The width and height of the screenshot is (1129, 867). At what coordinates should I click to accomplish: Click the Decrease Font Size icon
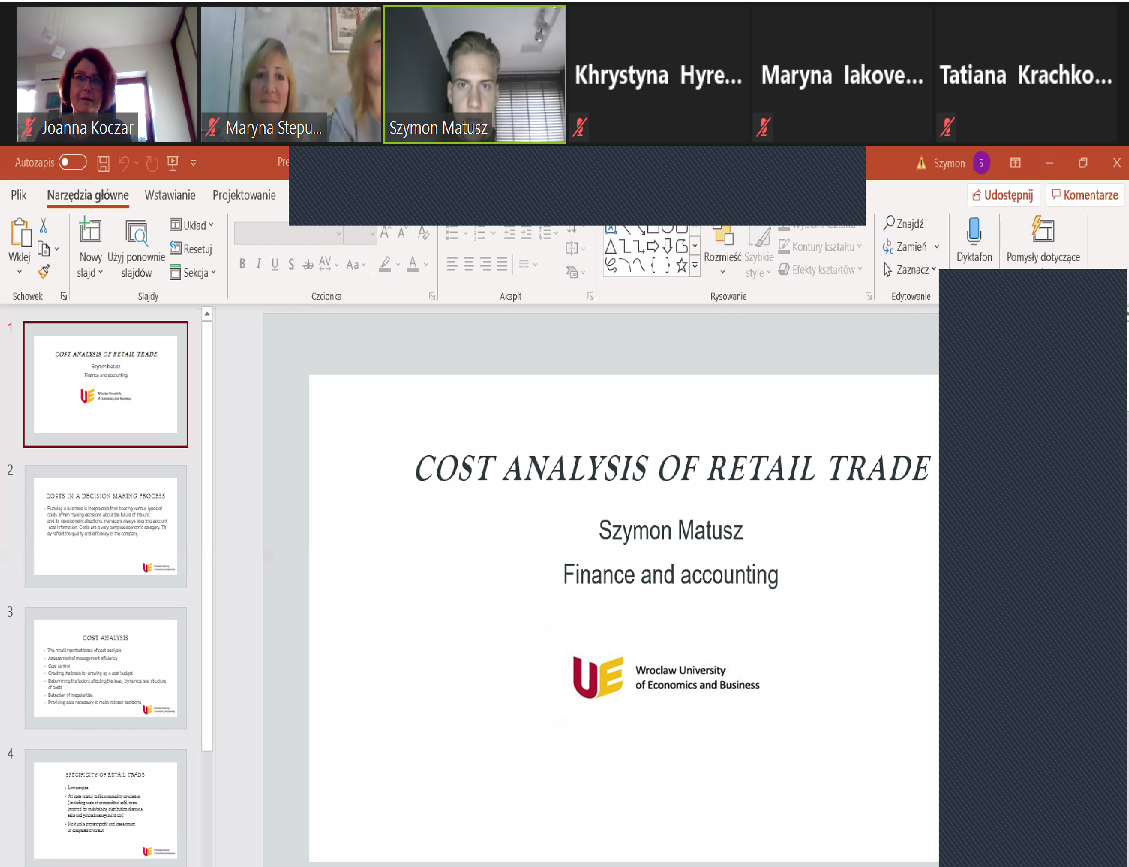[x=402, y=233]
